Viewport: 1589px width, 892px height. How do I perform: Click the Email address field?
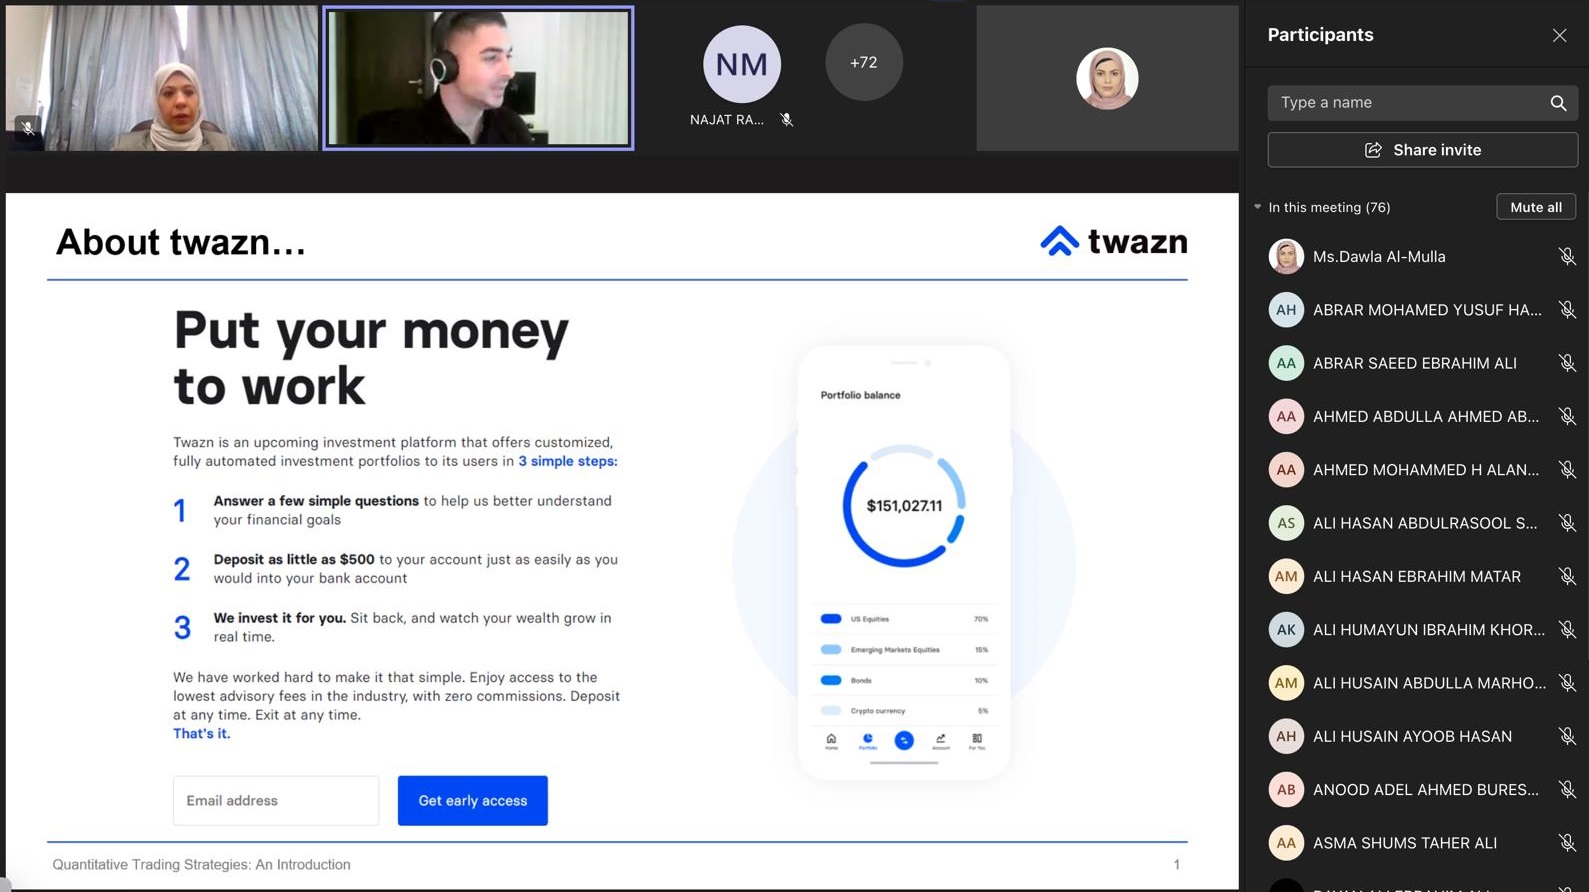pyautogui.click(x=276, y=801)
